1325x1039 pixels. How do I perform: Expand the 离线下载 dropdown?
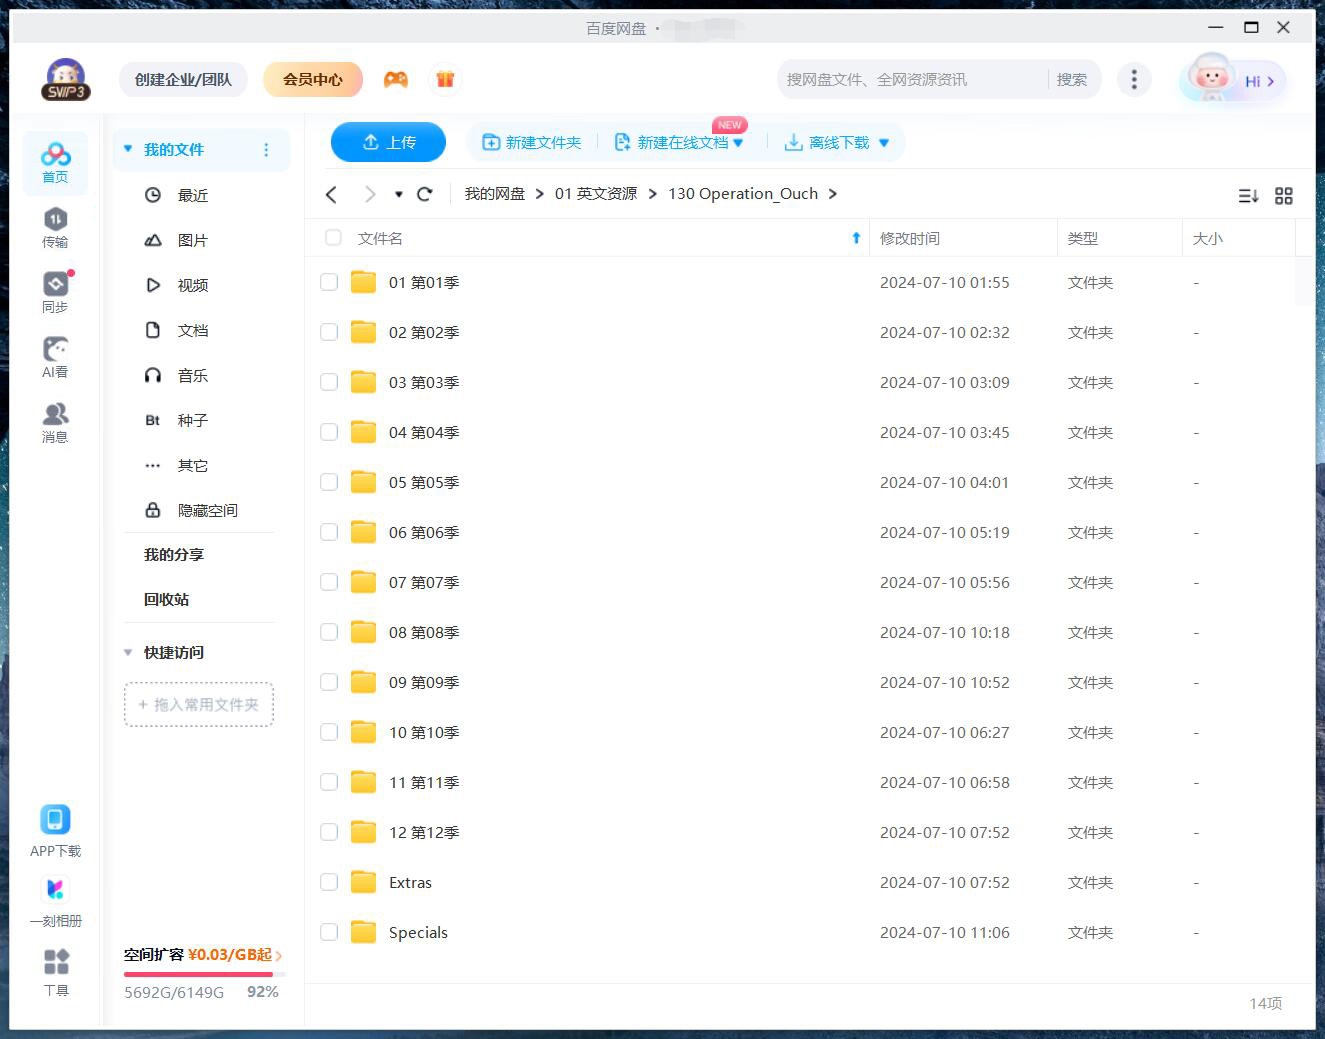pyautogui.click(x=883, y=142)
